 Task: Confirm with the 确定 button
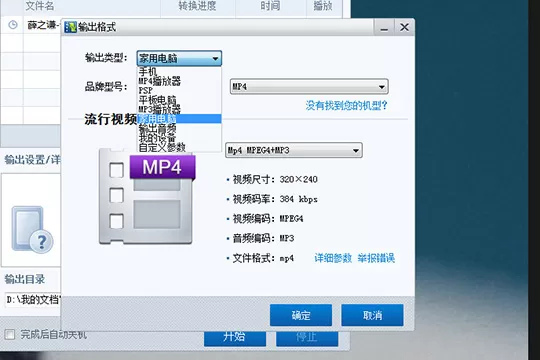click(x=301, y=315)
